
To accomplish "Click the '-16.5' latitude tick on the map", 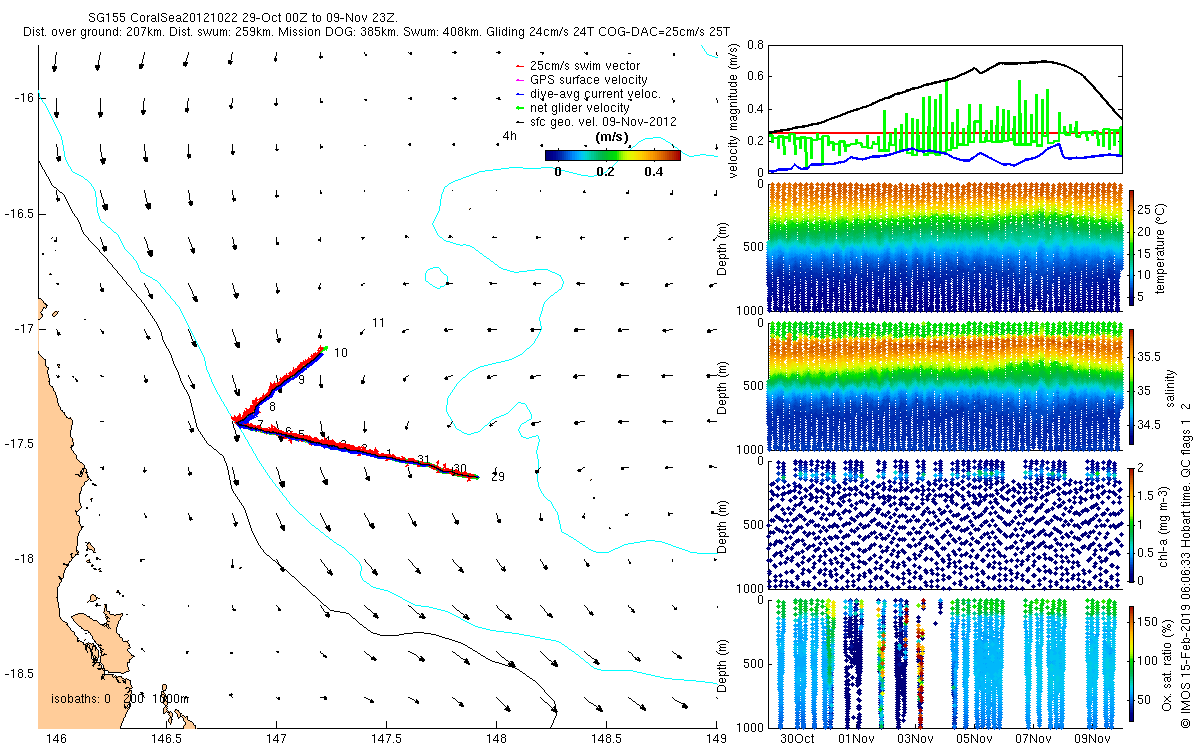I will 20,214.
